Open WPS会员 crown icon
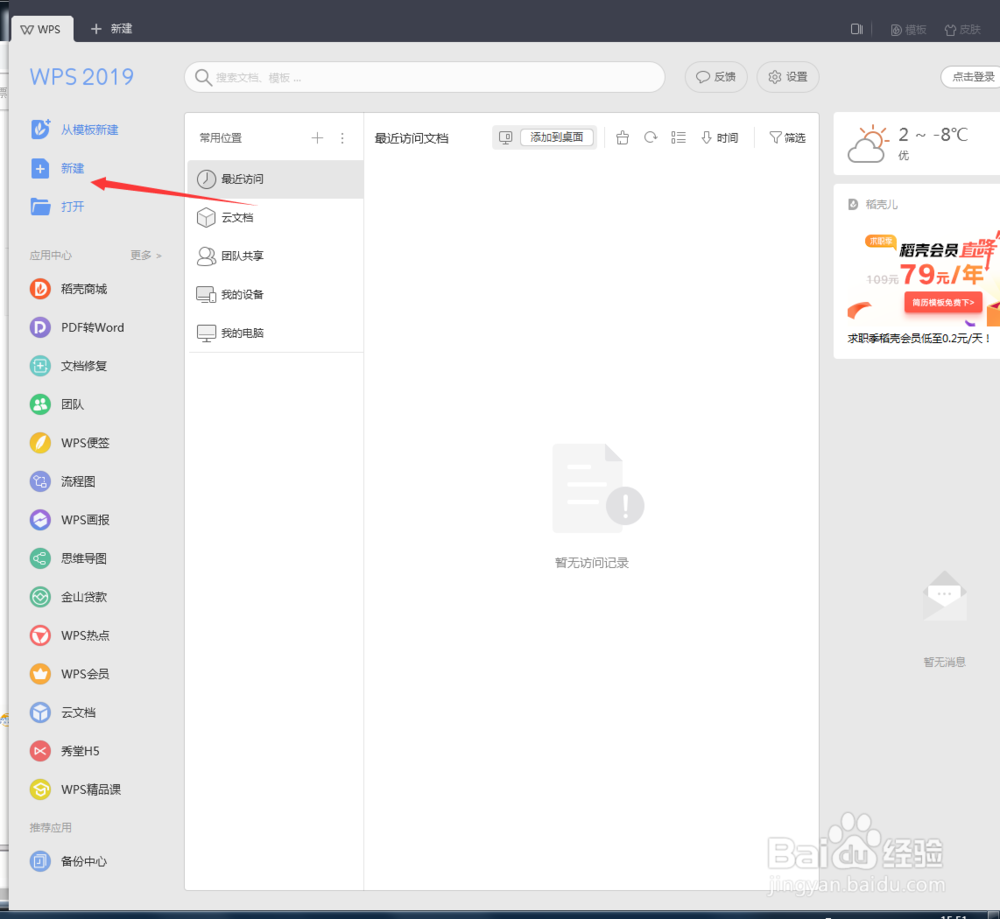Screen dimensions: 1000x919 click(40, 674)
